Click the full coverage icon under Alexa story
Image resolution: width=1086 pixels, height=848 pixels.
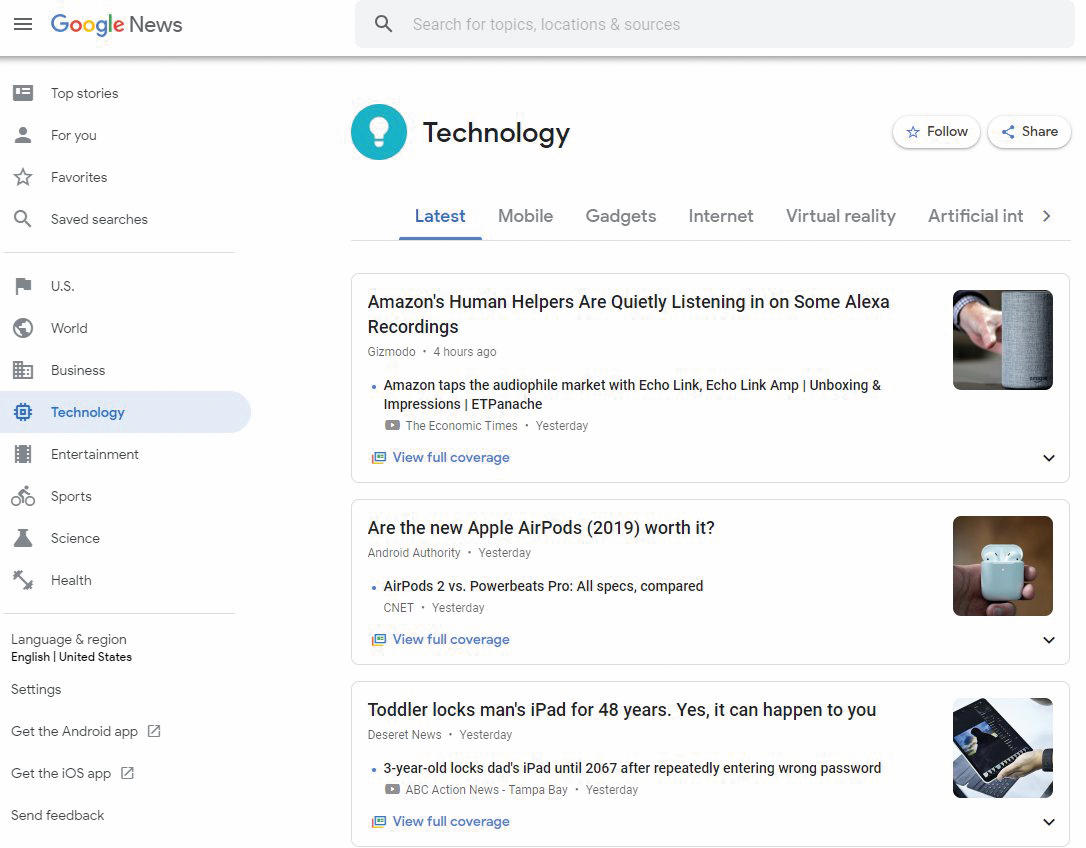pos(378,457)
